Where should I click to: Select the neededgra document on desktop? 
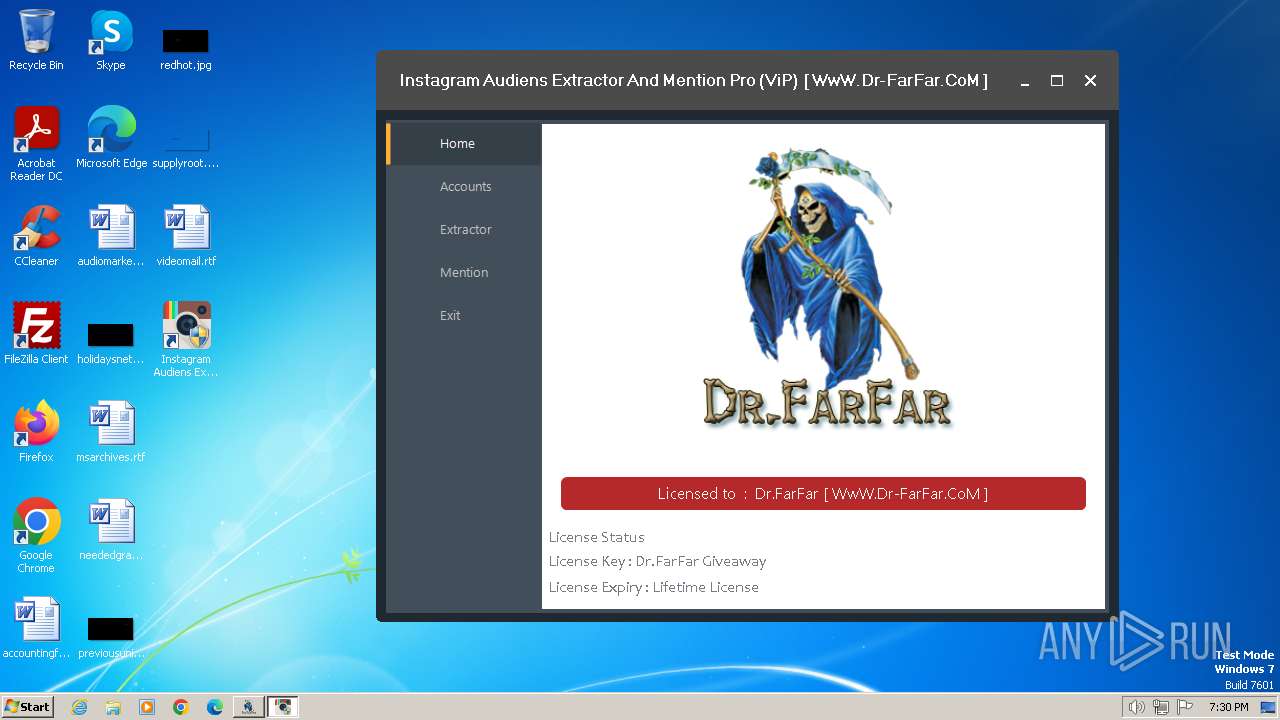(x=111, y=531)
